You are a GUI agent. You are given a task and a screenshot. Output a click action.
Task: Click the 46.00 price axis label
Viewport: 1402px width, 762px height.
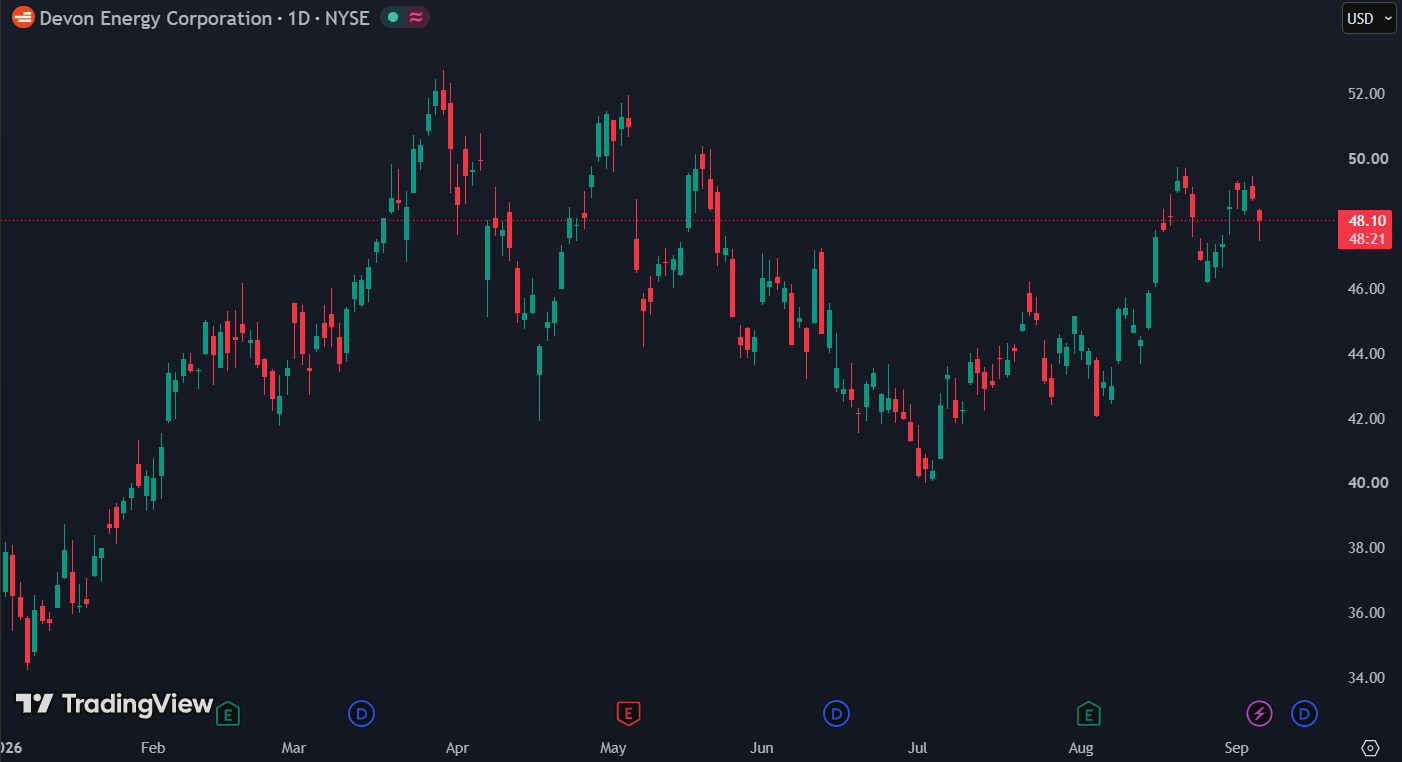(1366, 289)
